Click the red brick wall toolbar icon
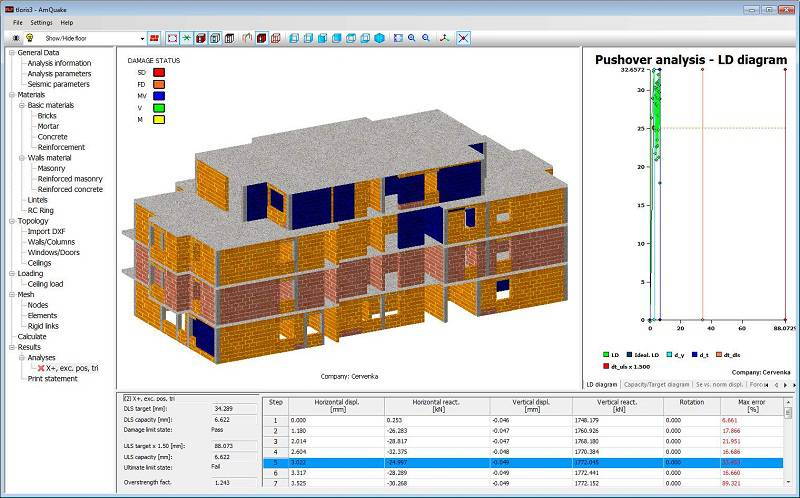Viewport: 800px width, 498px height. (x=154, y=38)
